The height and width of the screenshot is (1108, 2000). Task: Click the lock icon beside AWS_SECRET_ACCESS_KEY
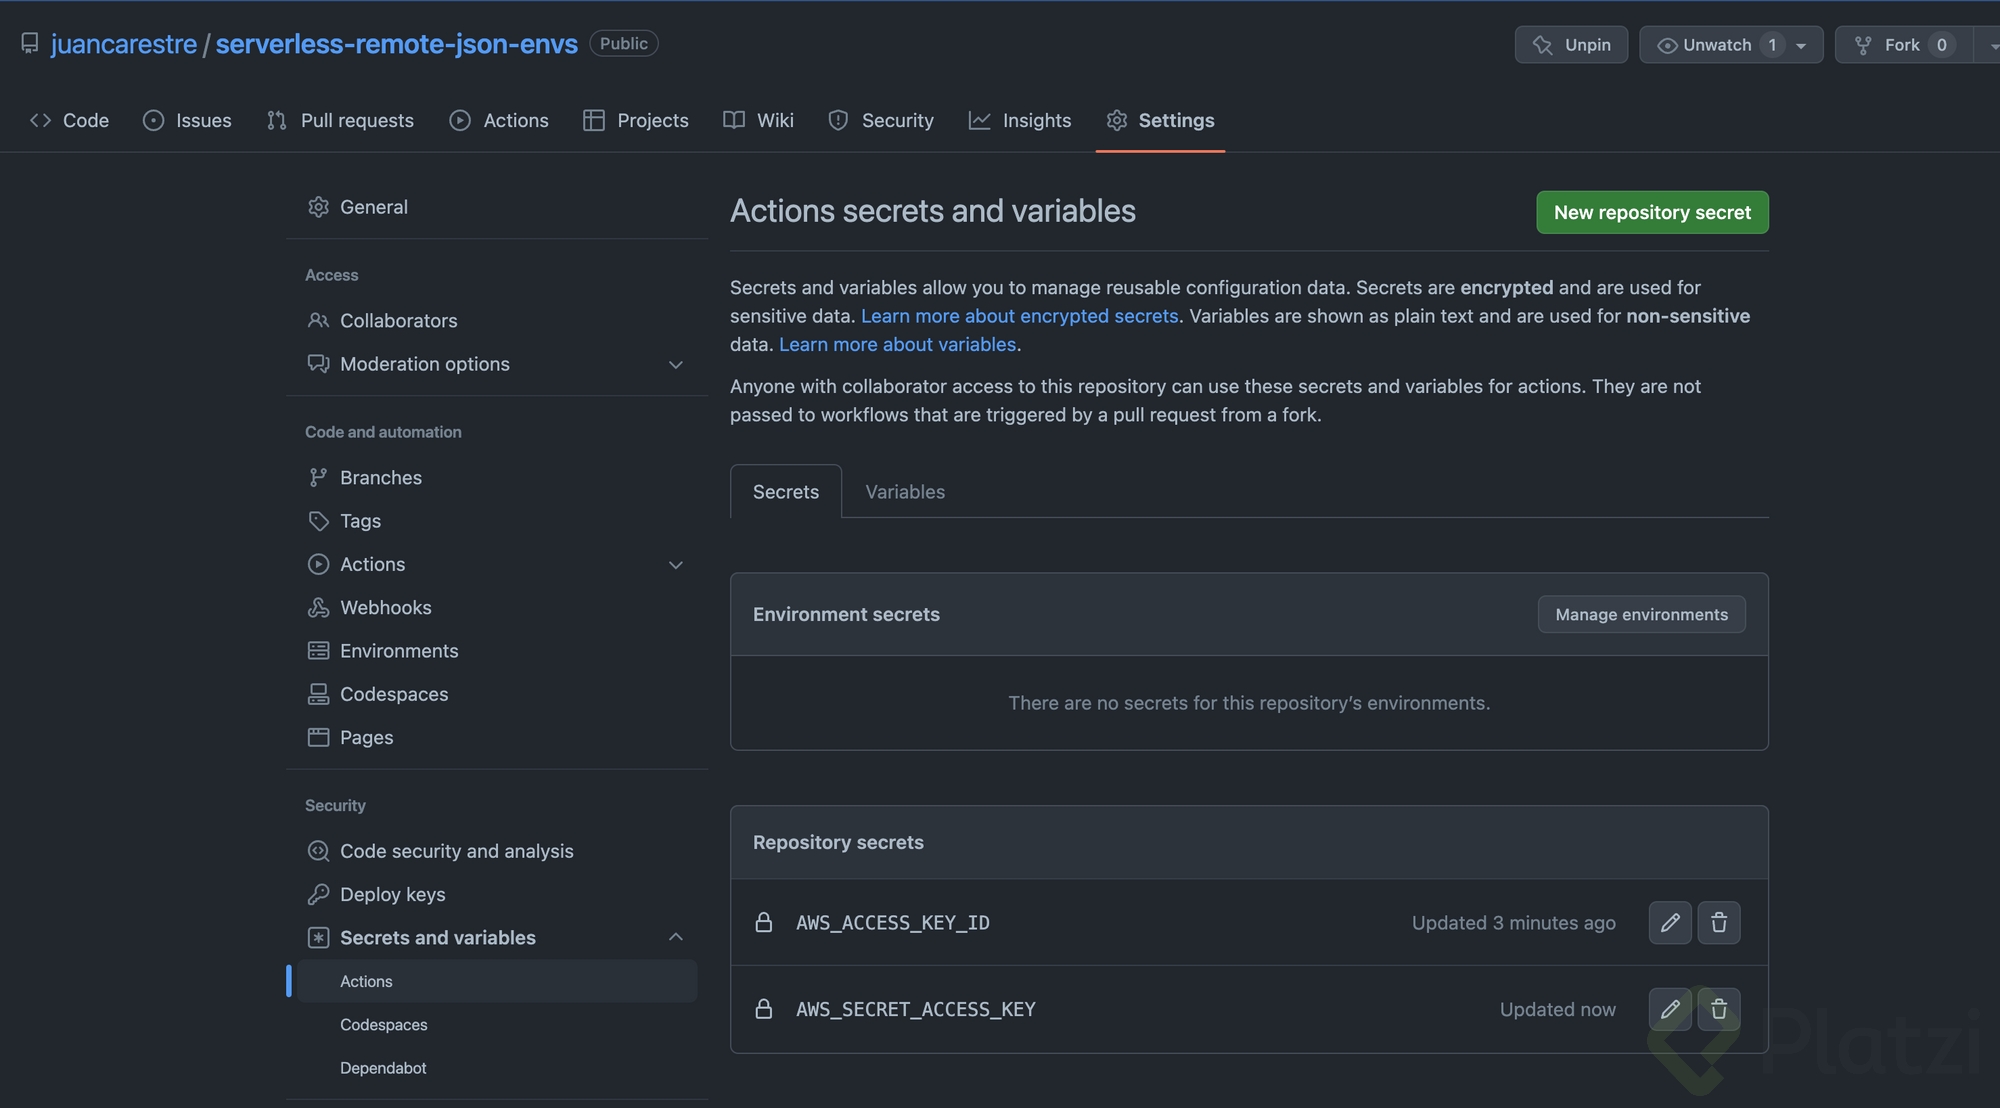pos(764,1009)
